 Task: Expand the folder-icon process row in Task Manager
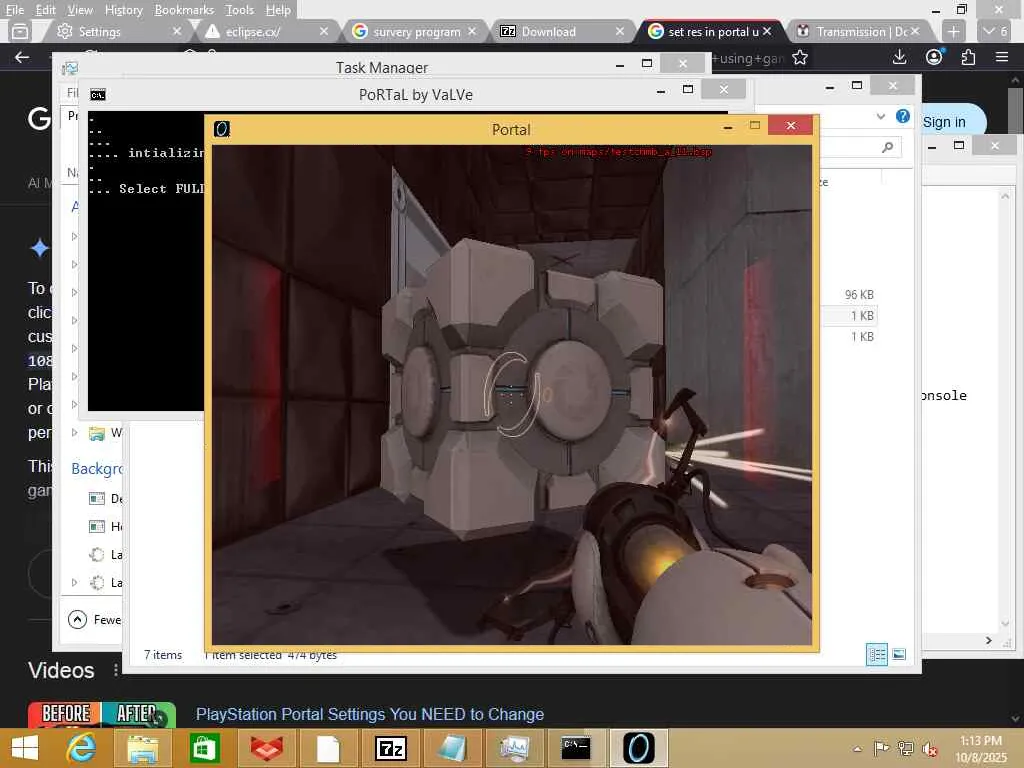tap(74, 432)
